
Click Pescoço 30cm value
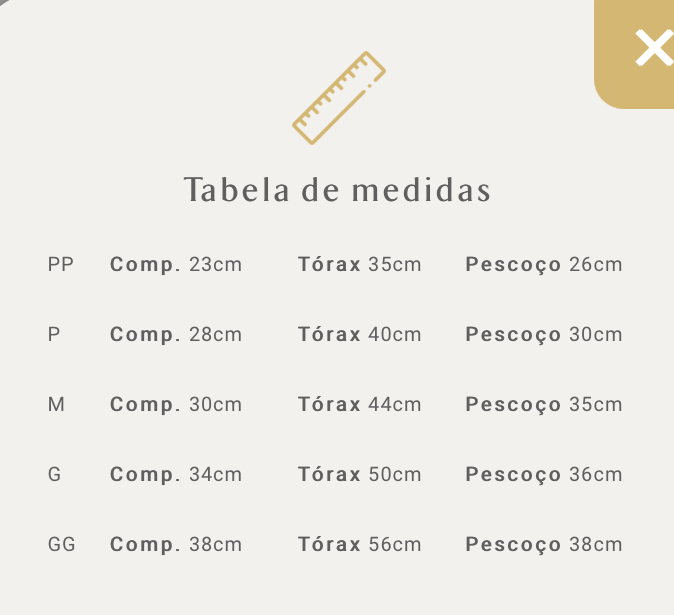544,335
